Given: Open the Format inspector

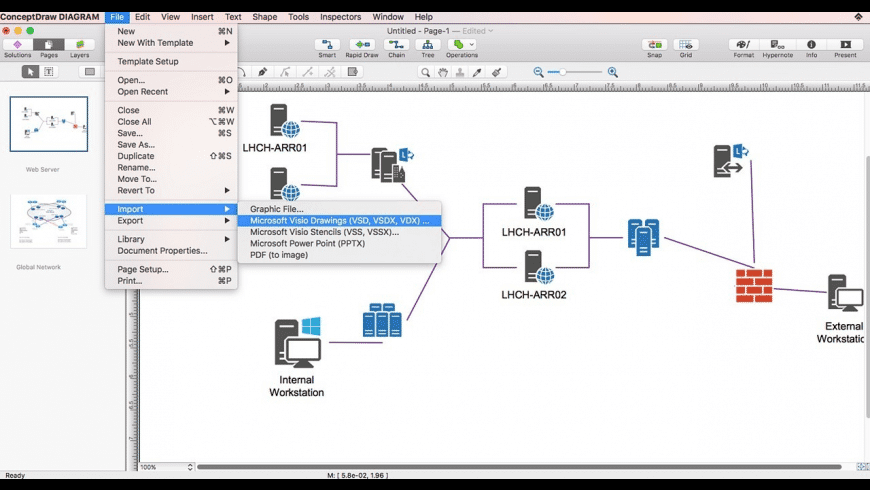Looking at the screenshot, I should point(743,45).
